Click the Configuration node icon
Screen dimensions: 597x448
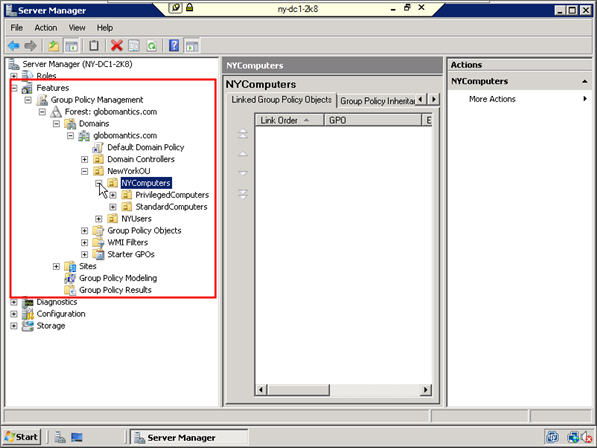[27, 314]
